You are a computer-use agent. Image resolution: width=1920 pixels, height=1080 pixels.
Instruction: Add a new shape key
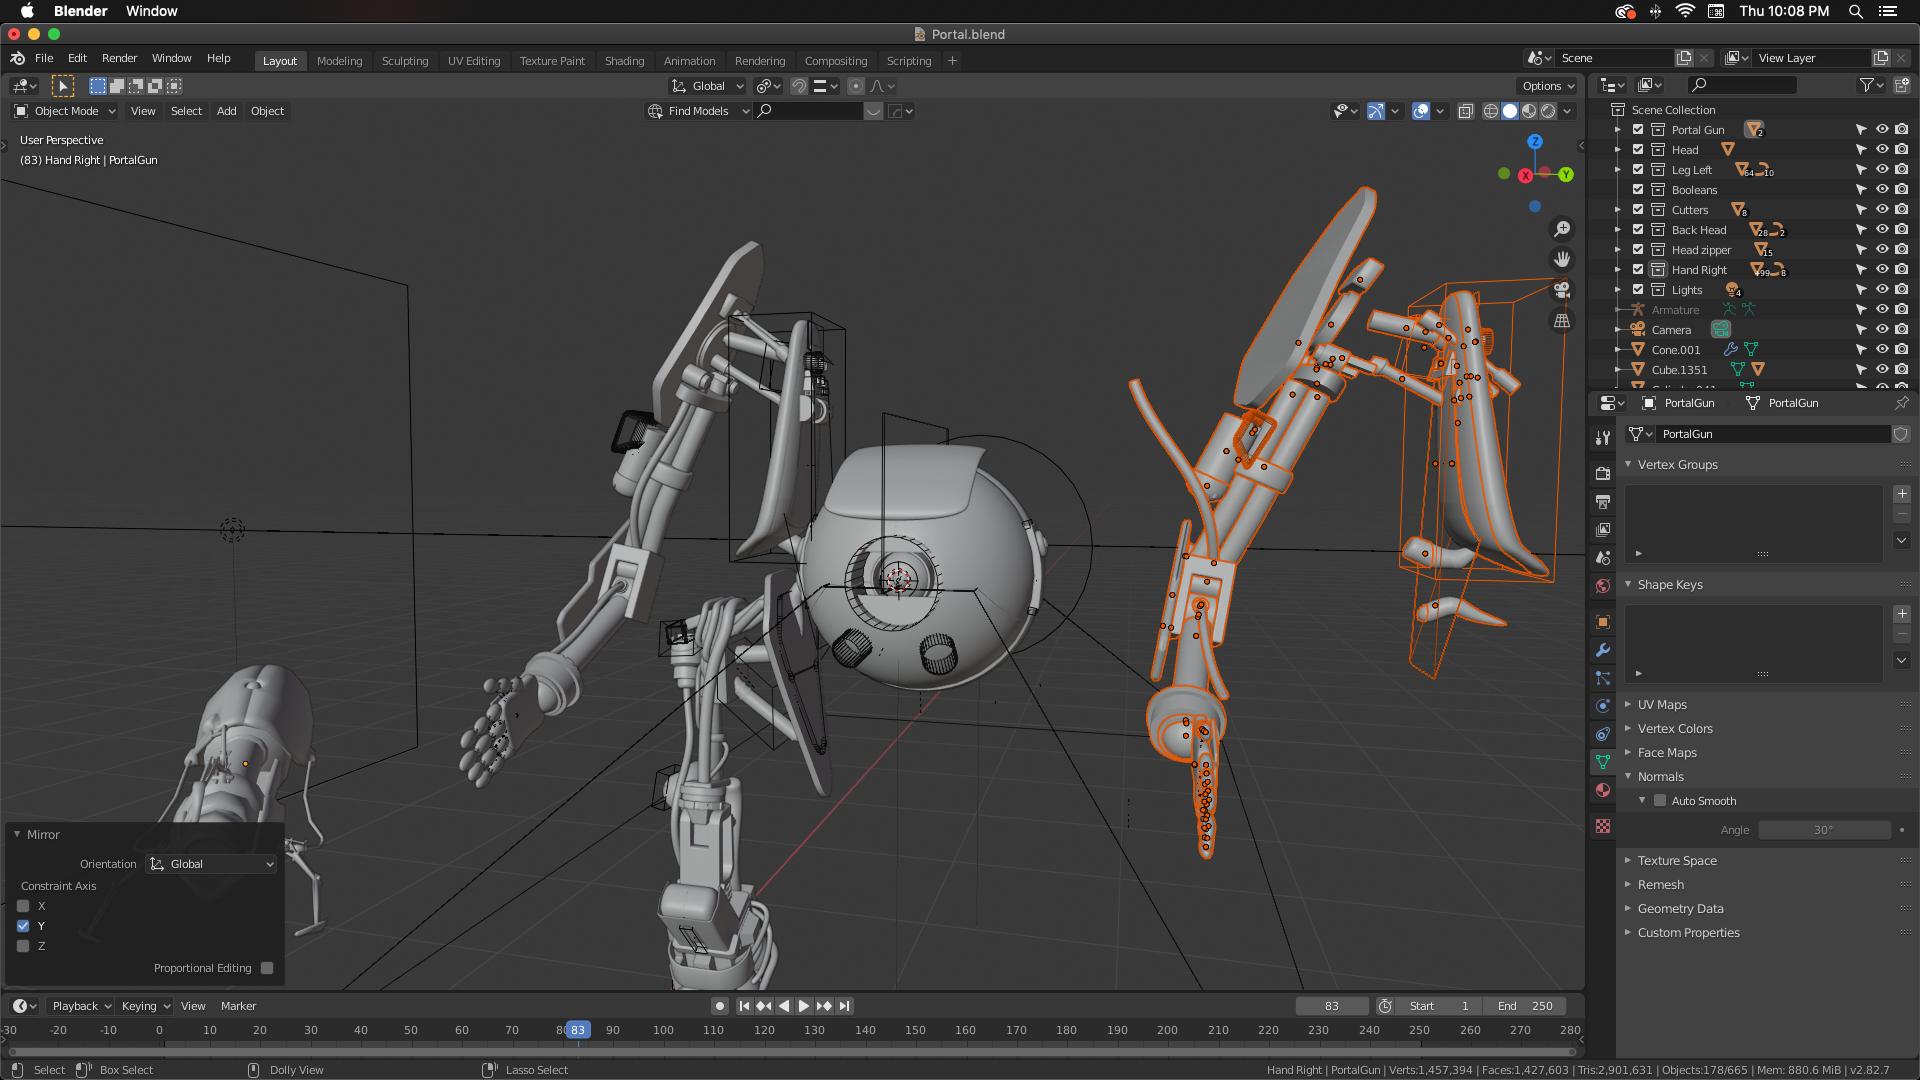pos(1902,614)
